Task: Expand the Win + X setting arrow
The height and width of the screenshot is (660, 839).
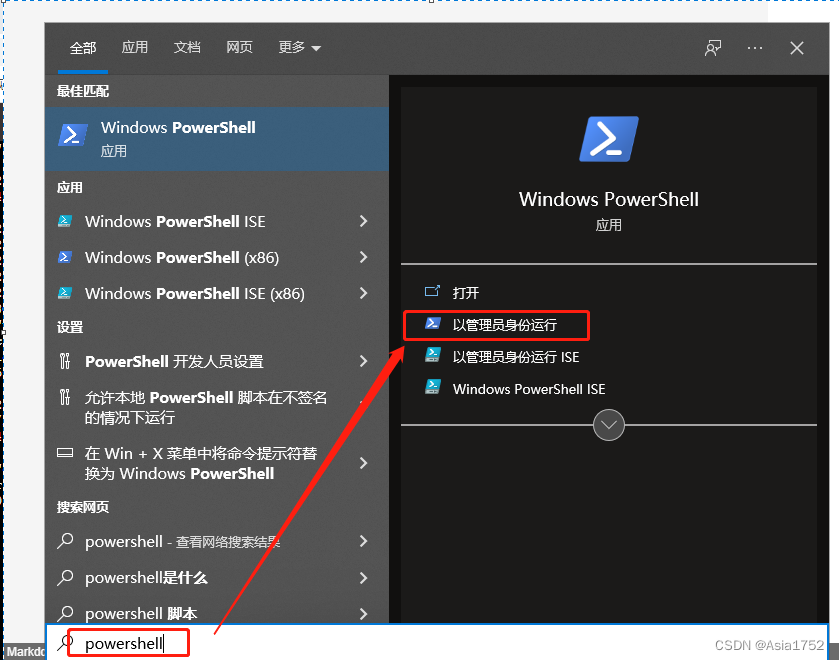Action: coord(364,463)
